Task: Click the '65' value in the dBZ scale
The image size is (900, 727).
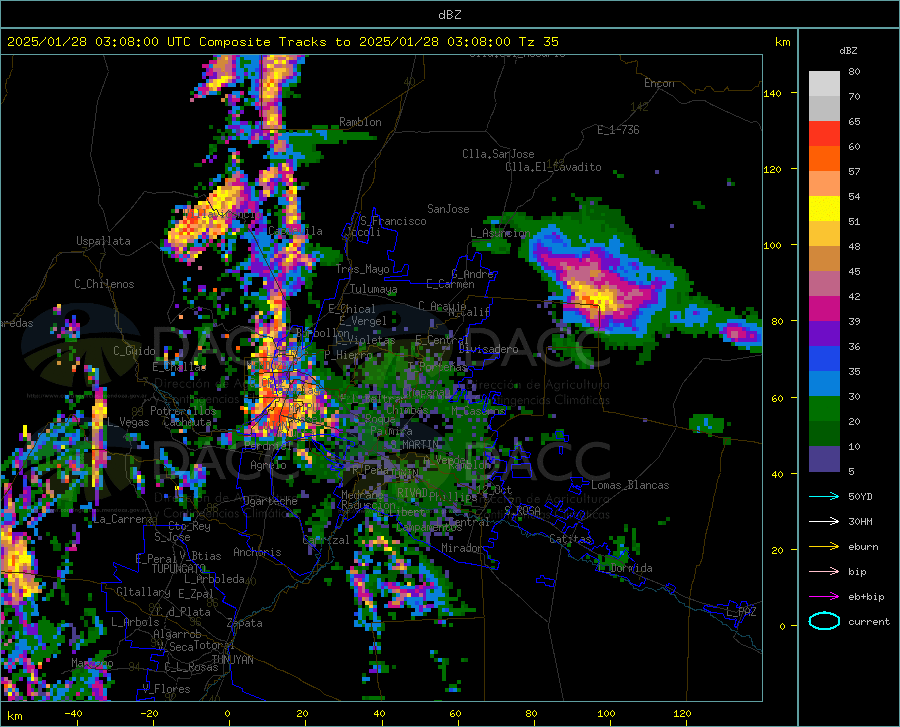Action: (854, 122)
